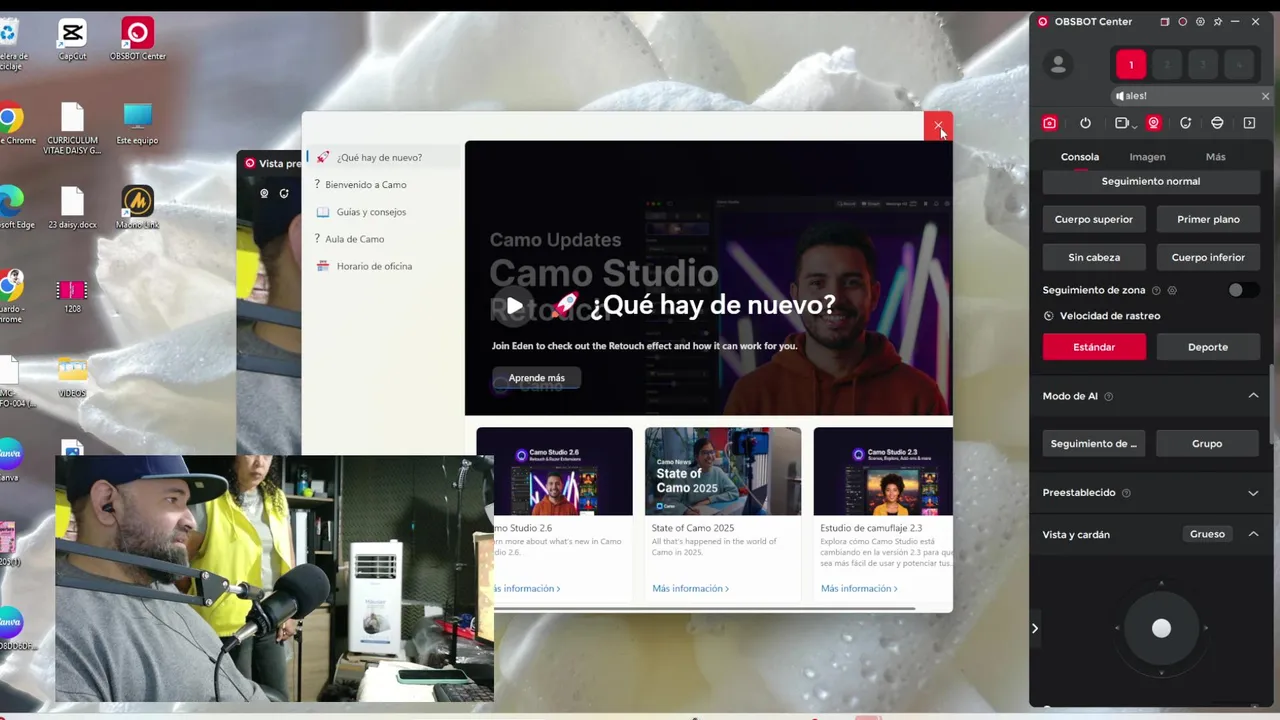The image size is (1280, 720).
Task: Switch to the Imagen tab
Action: 1147,157
